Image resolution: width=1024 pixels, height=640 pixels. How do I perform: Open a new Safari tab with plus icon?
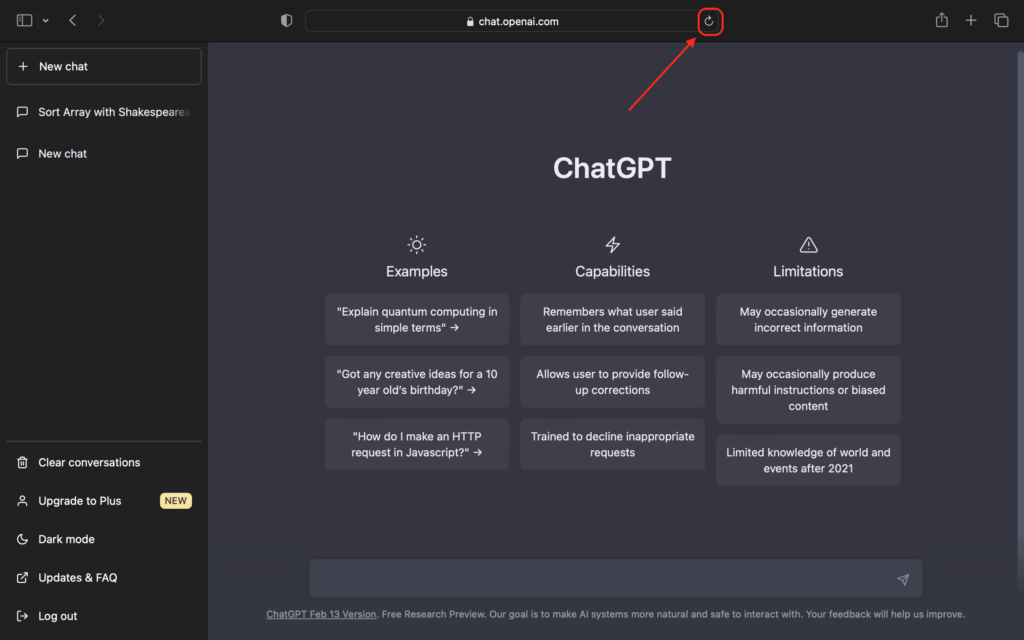(x=970, y=21)
